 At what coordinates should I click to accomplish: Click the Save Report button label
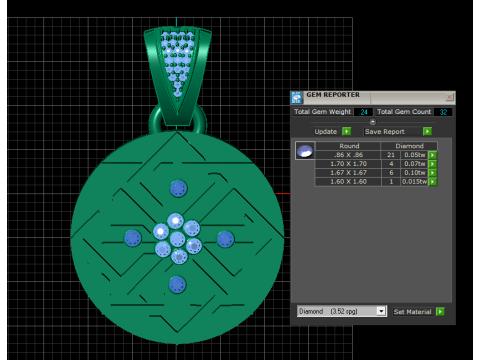coord(385,132)
